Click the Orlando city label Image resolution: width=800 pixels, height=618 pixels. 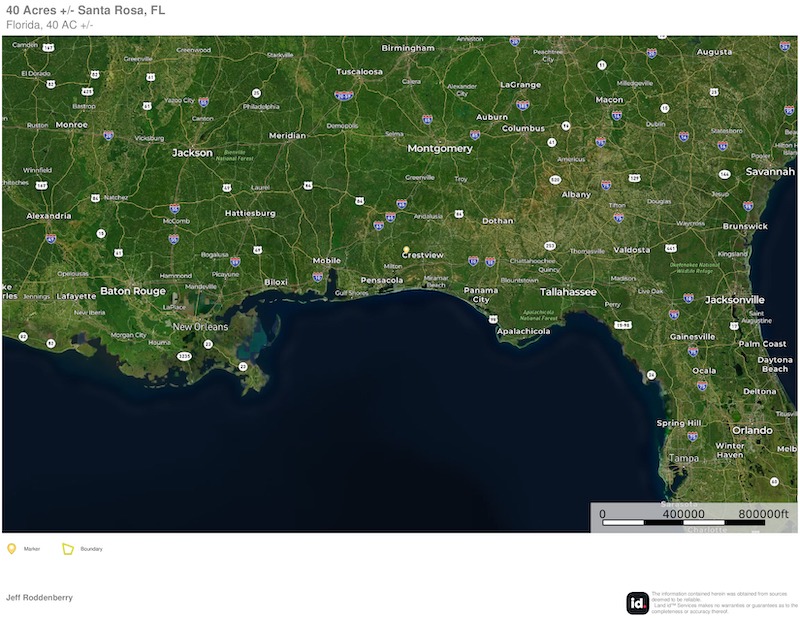pyautogui.click(x=752, y=430)
